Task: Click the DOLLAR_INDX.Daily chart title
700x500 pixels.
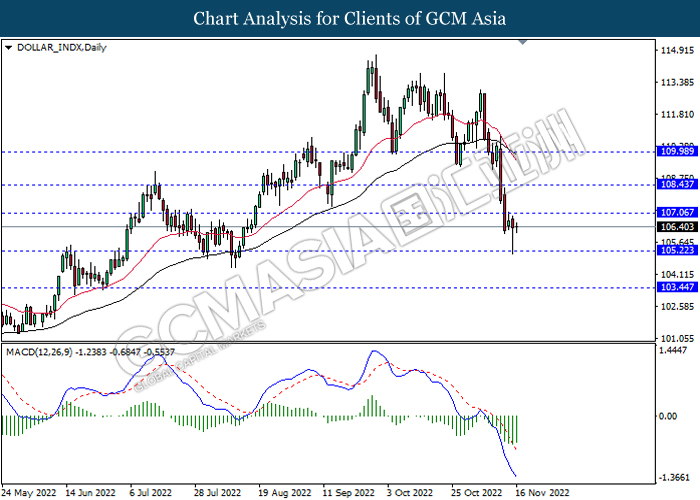Action: click(x=62, y=47)
